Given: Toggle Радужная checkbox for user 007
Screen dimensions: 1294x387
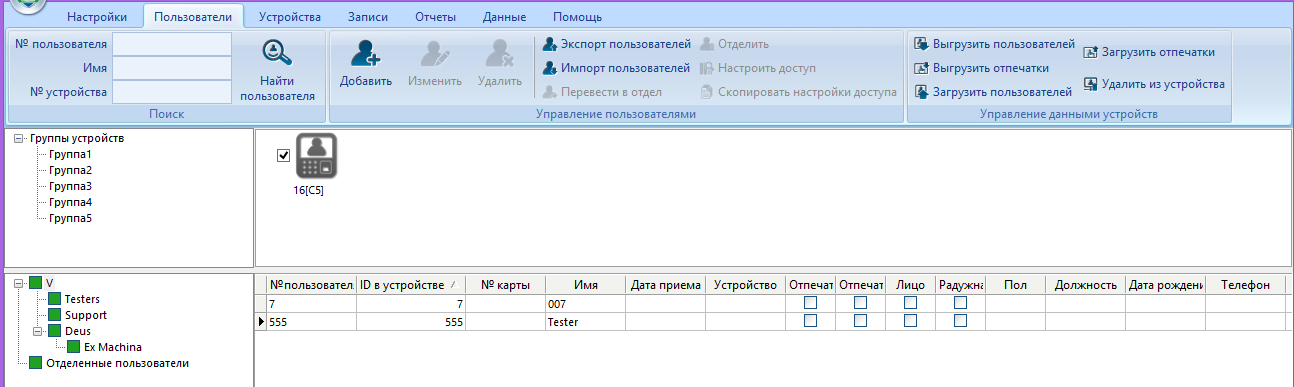Looking at the screenshot, I should 961,303.
